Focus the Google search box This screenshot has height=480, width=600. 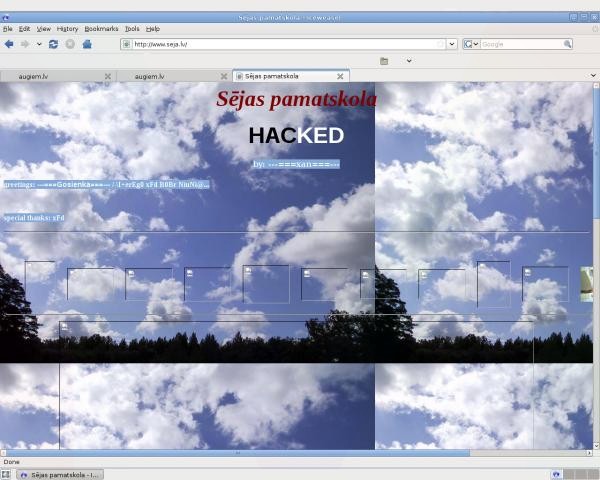(520, 44)
